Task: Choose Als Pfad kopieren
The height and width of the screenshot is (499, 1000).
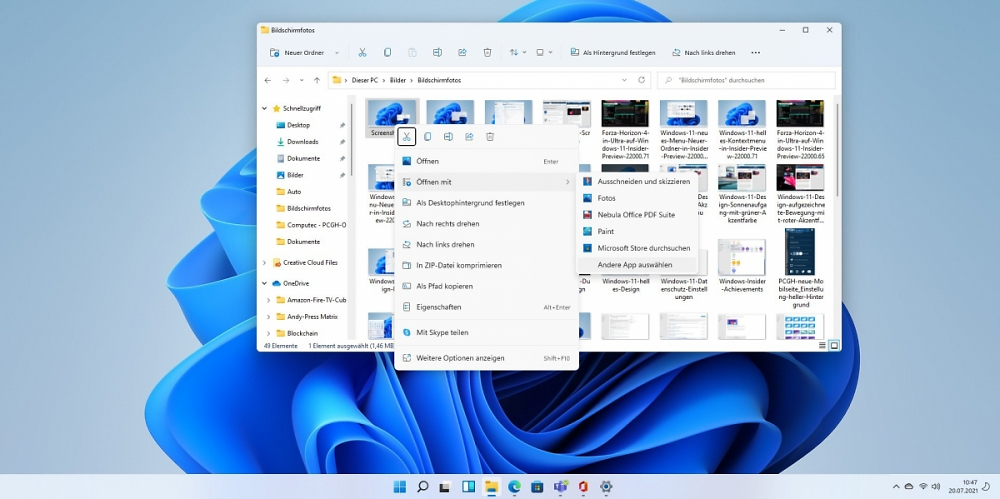Action: tap(486, 286)
